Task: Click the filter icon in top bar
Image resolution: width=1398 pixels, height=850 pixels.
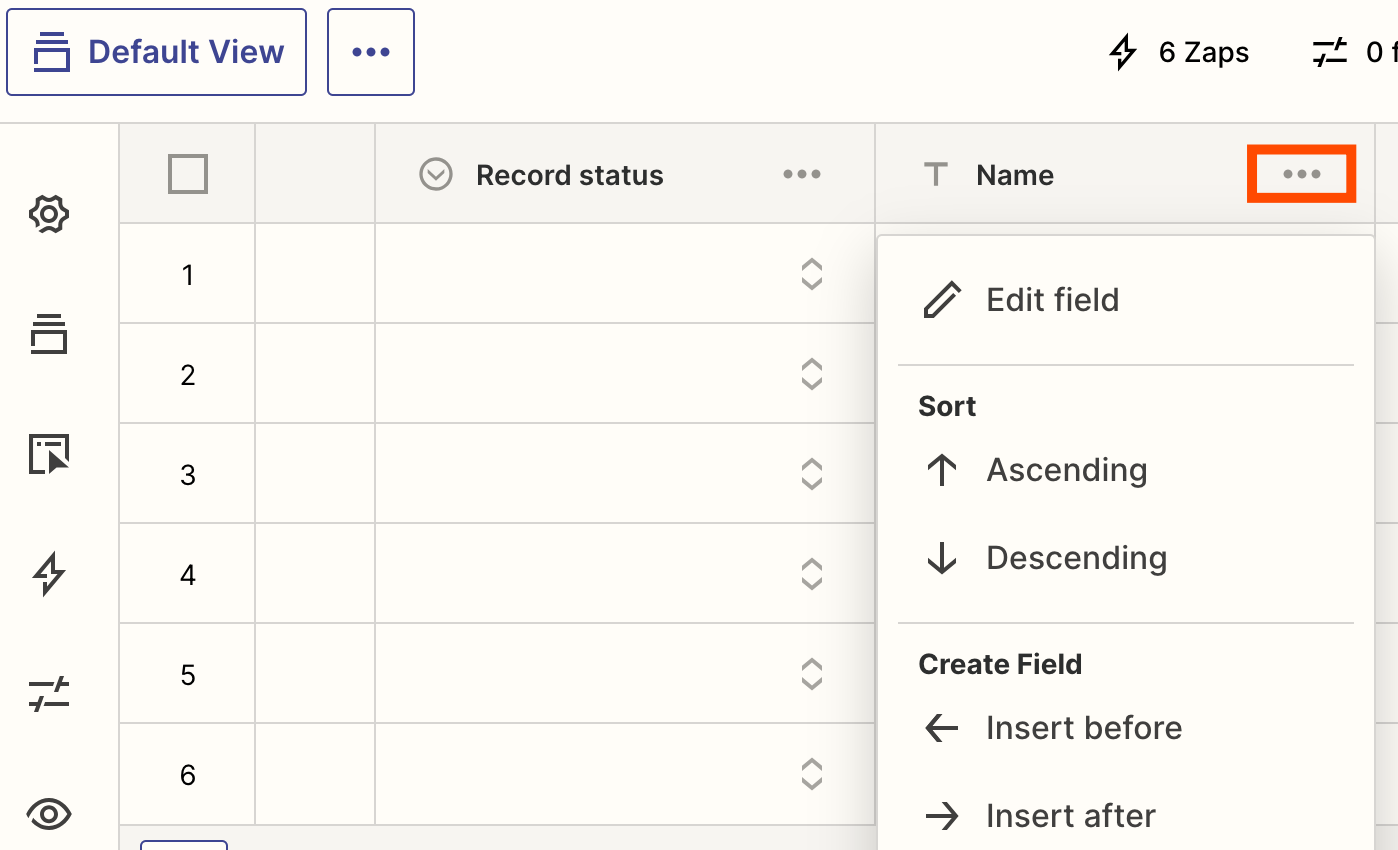Action: point(1330,52)
